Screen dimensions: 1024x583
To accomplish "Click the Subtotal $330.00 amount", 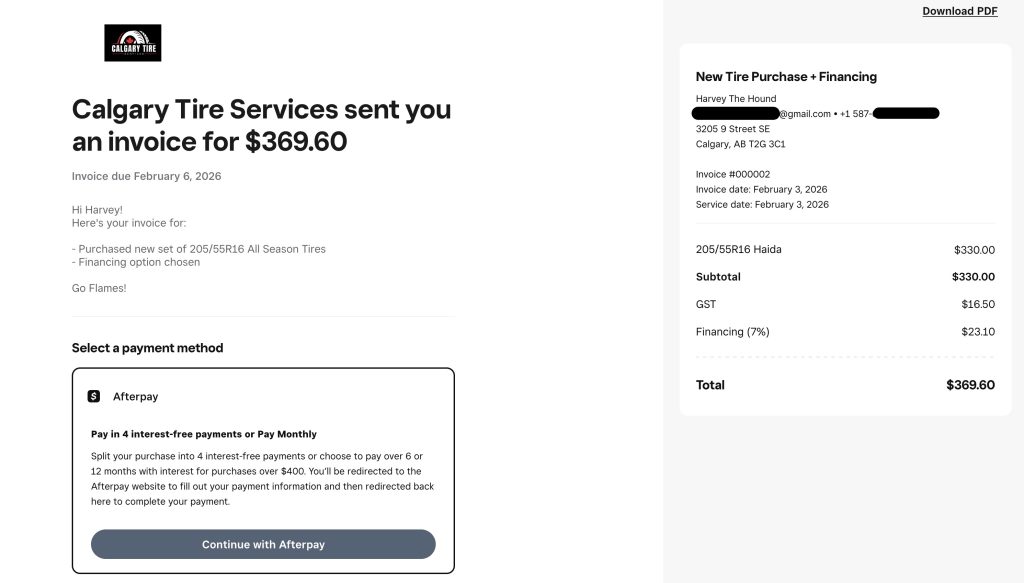I will [973, 277].
